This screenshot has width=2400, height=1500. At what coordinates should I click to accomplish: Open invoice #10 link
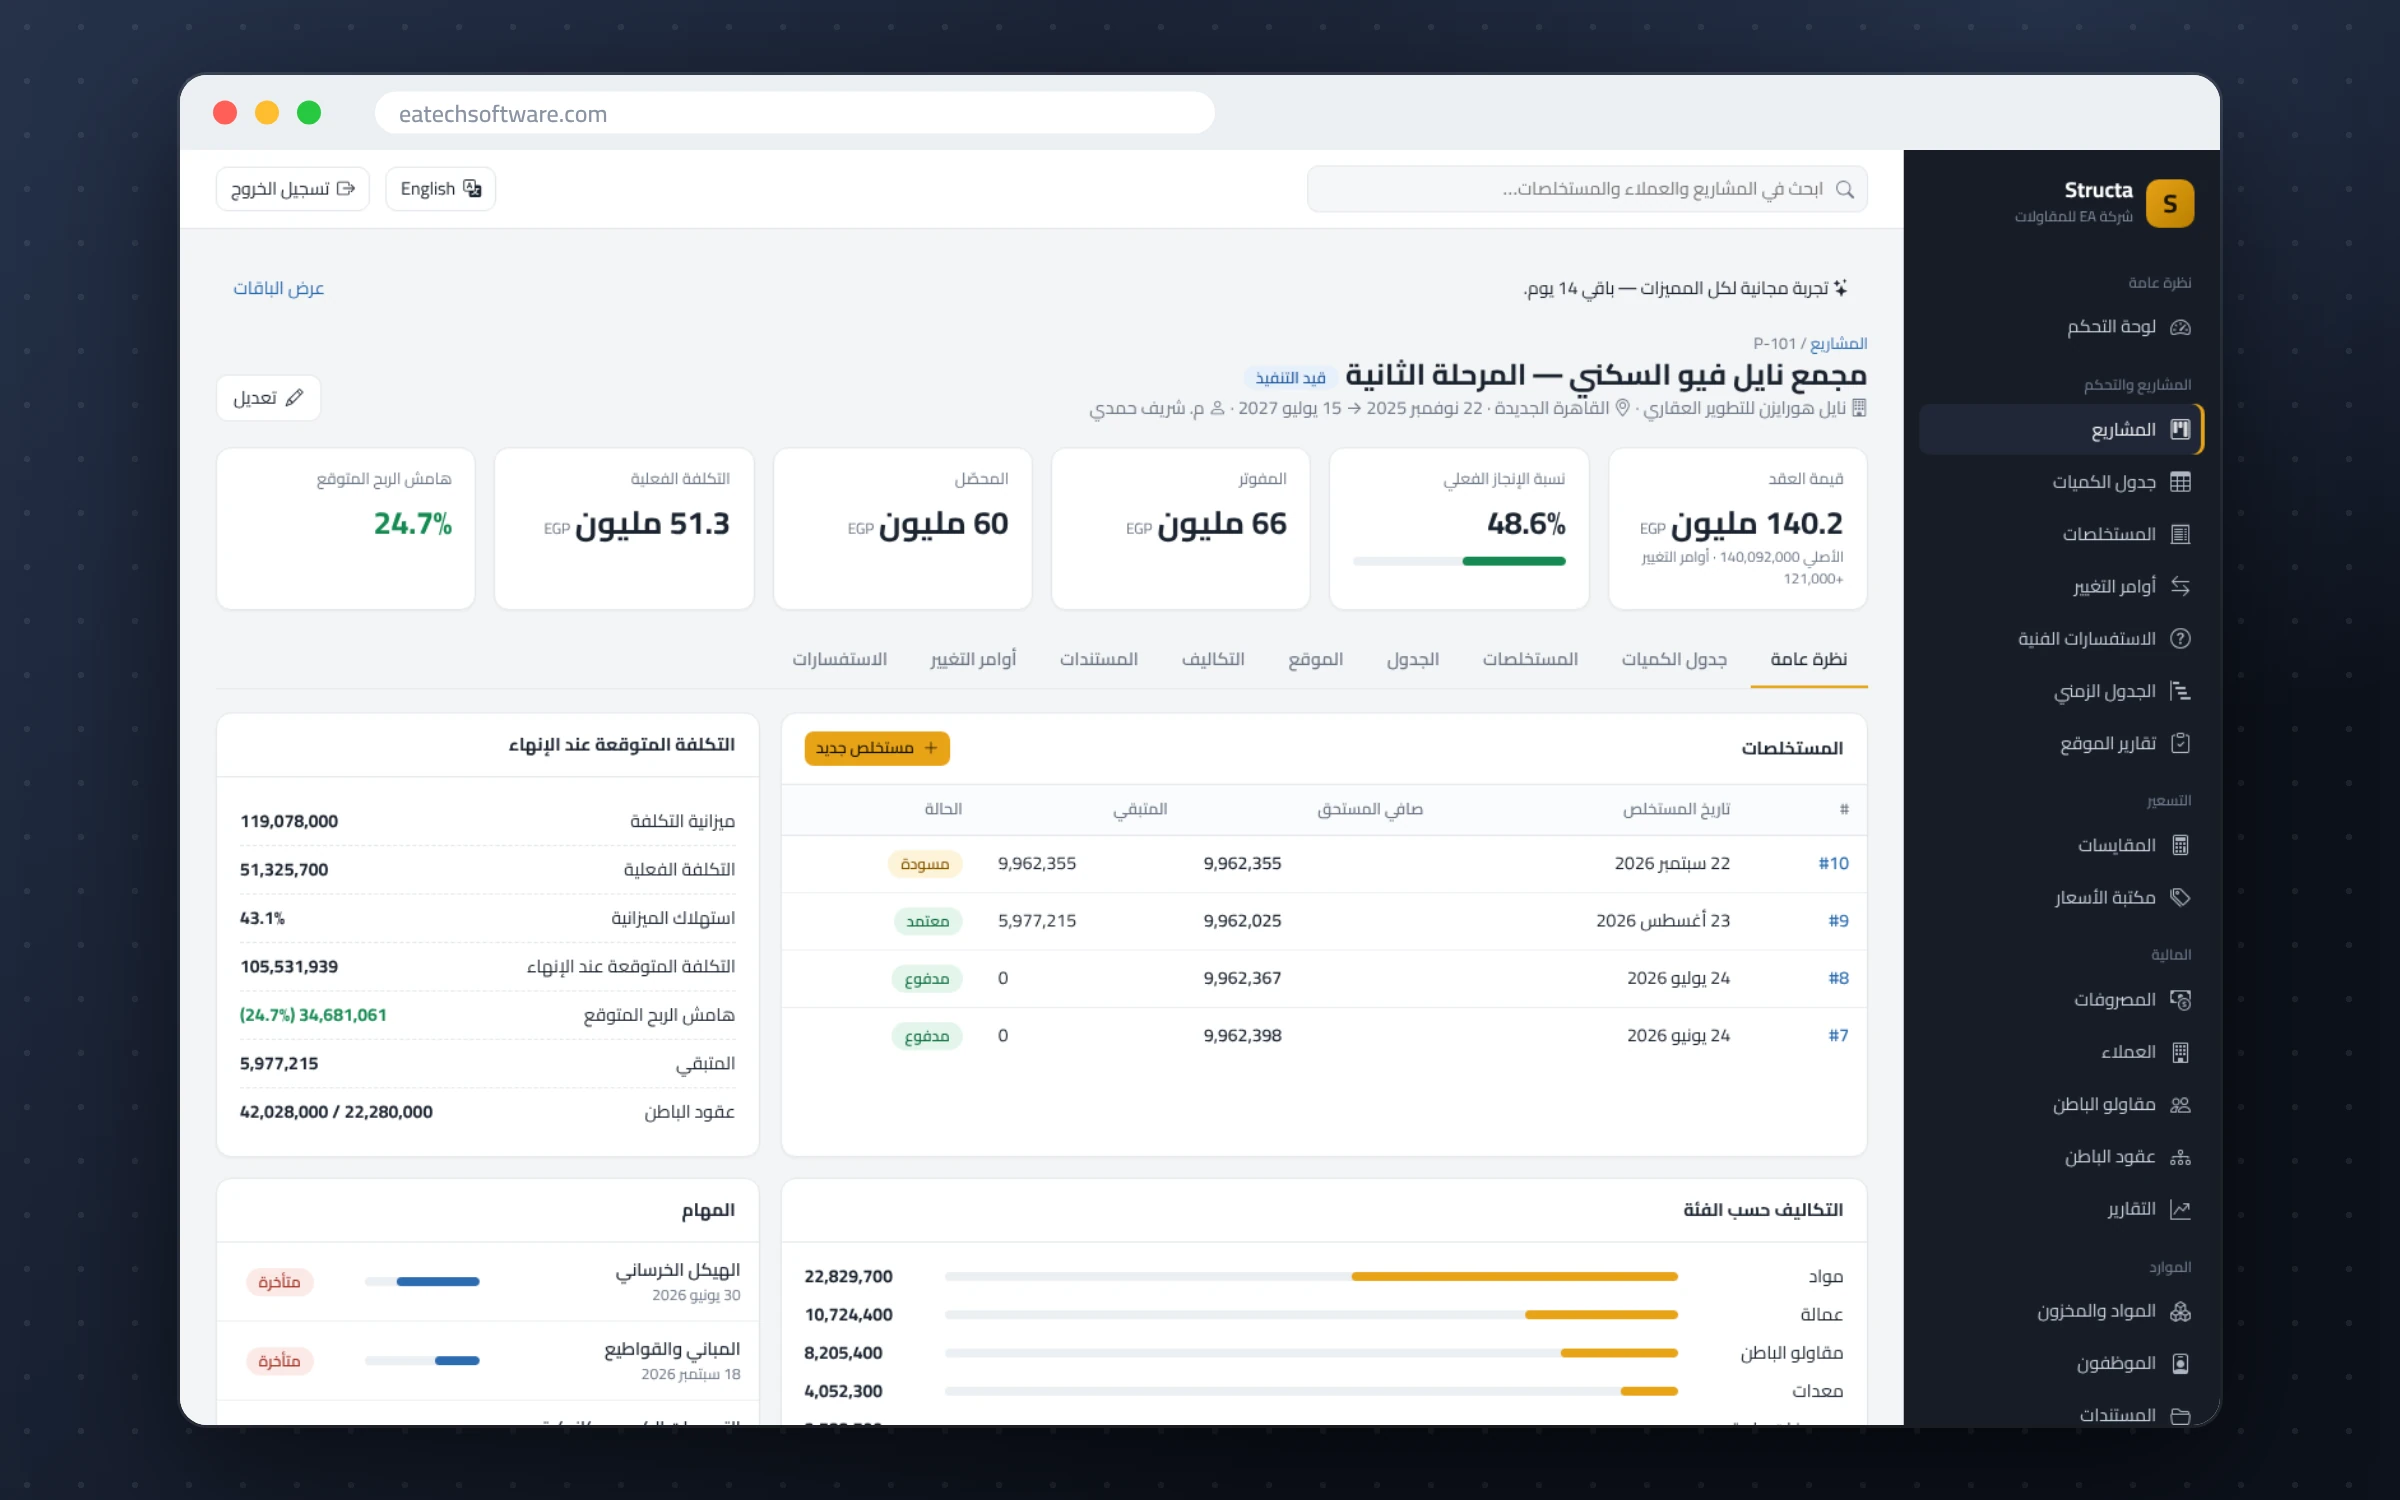[1833, 863]
